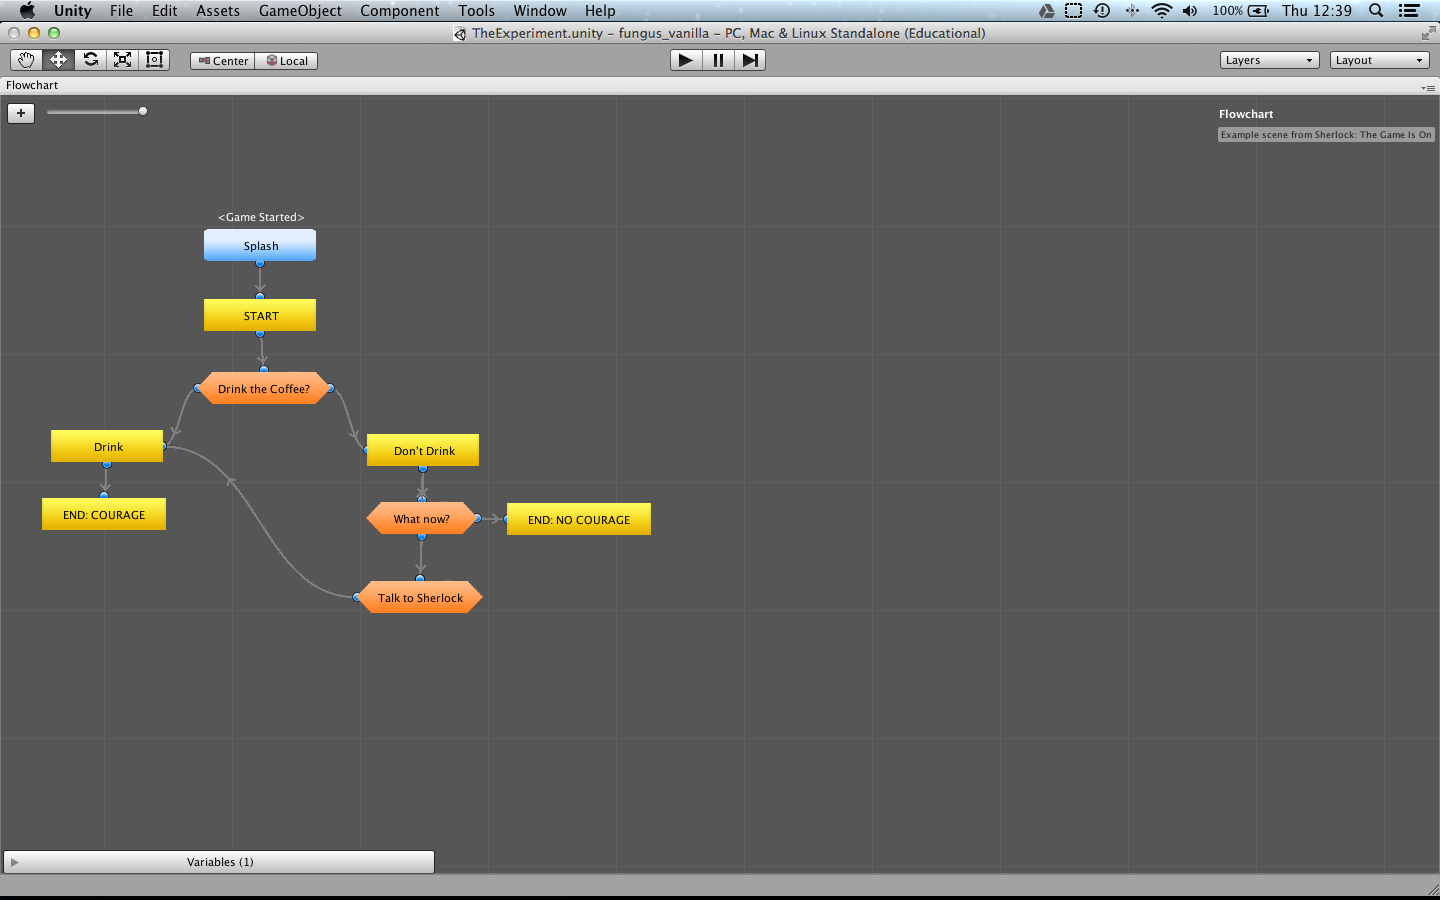Viewport: 1440px width, 900px height.
Task: Toggle the Center pivot mode button
Action: pyautogui.click(x=223, y=61)
